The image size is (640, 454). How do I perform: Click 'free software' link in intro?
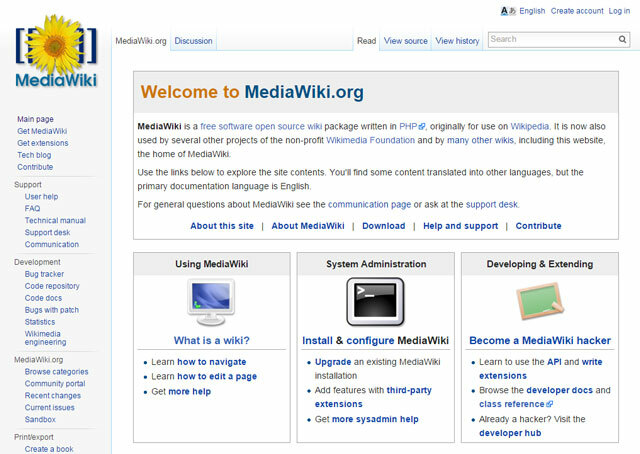[x=225, y=127]
